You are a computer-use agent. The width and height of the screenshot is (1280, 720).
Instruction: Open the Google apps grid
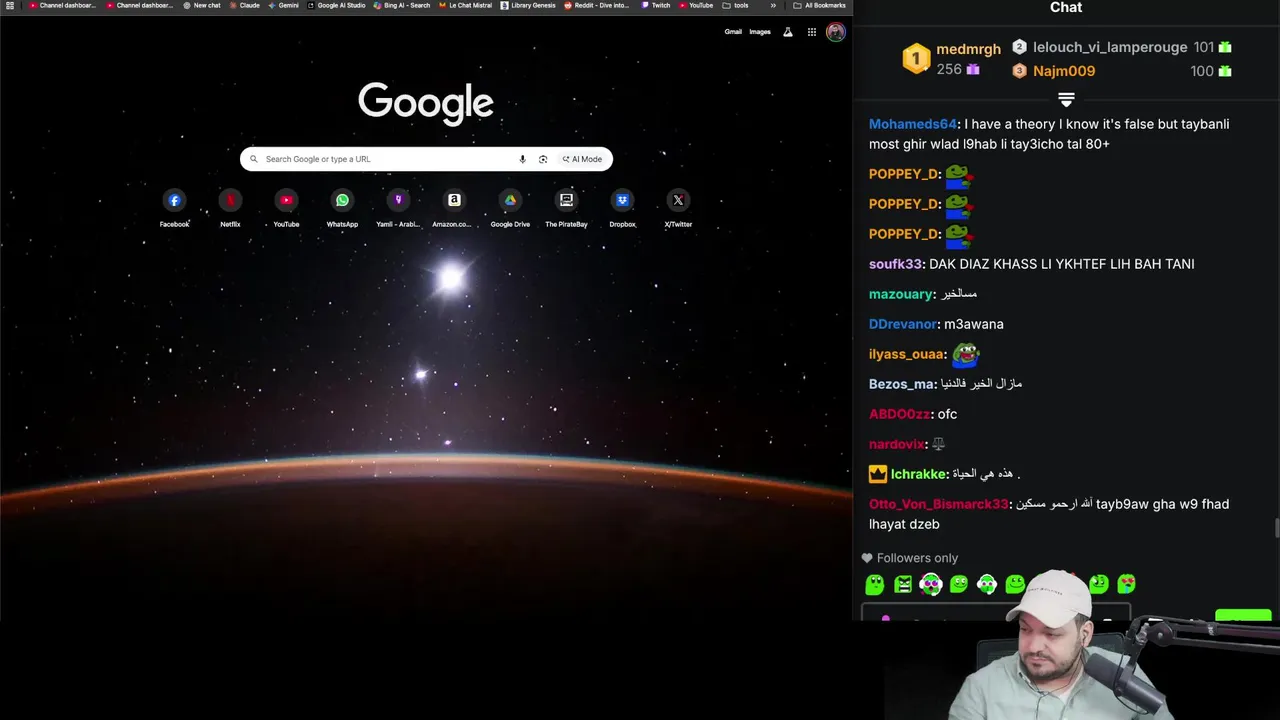click(x=812, y=32)
